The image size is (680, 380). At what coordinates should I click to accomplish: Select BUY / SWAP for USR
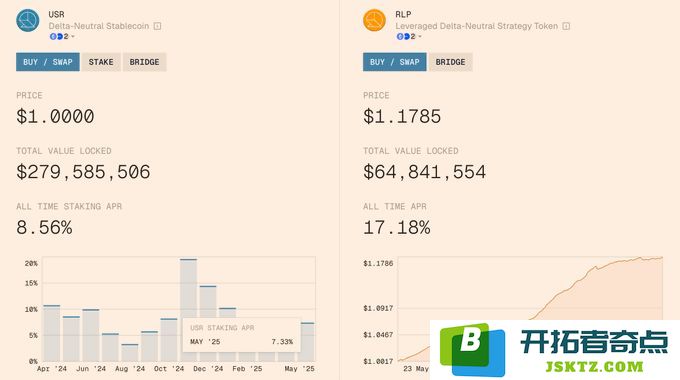tap(48, 62)
